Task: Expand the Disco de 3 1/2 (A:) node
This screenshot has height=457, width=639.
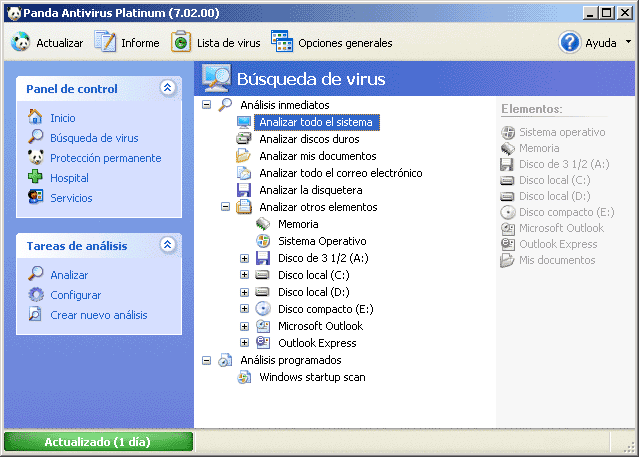Action: click(x=244, y=258)
